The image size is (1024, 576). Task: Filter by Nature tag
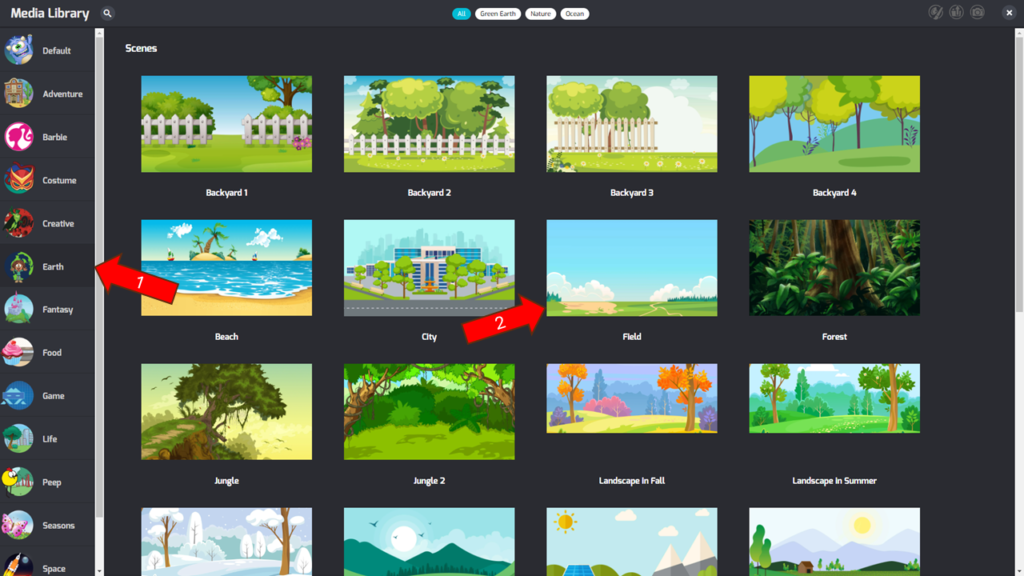[x=541, y=14]
